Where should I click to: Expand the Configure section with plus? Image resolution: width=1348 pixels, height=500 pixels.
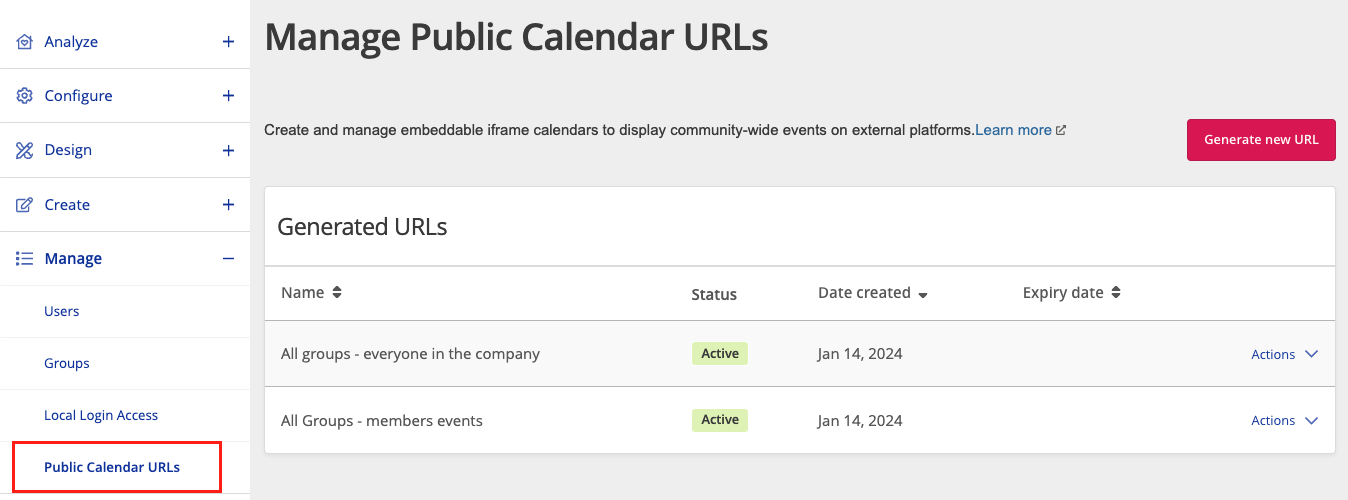[x=228, y=96]
